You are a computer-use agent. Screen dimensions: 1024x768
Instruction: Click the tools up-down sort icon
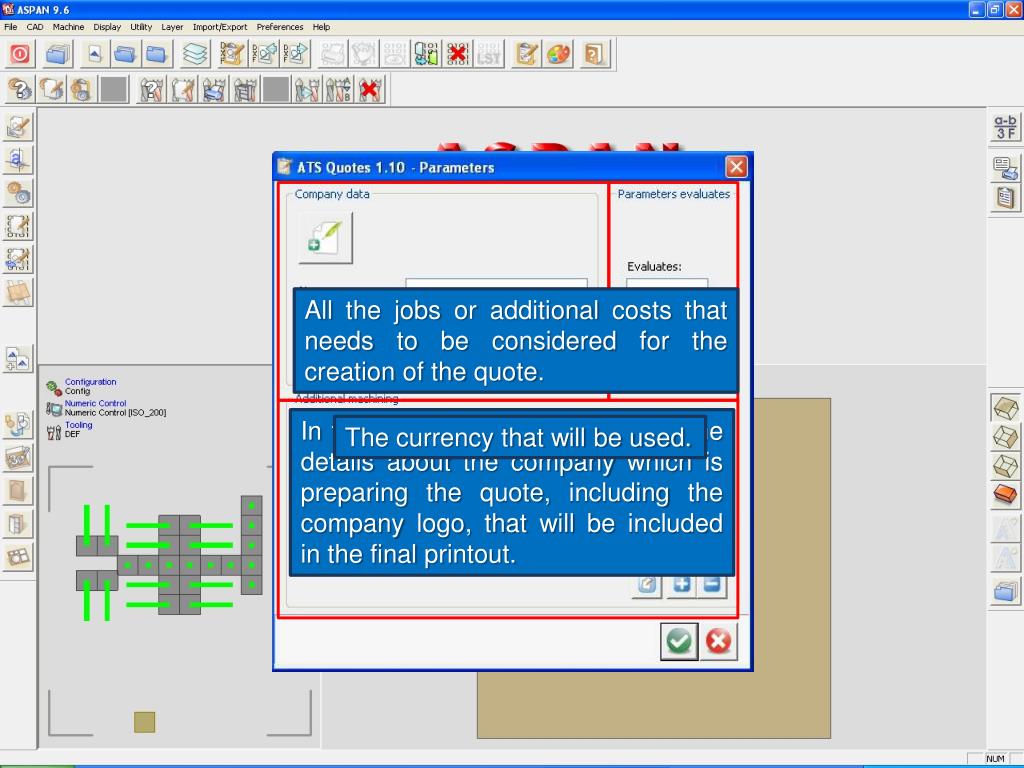click(338, 89)
